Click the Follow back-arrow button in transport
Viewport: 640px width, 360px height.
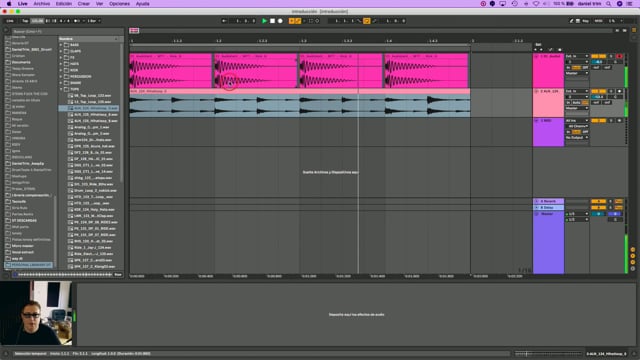pos(224,21)
